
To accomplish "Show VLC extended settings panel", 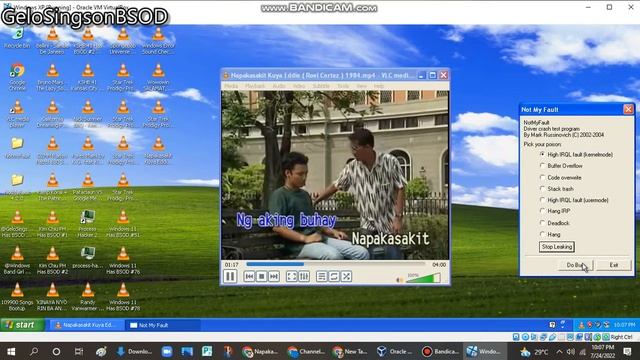I will pos(304,276).
